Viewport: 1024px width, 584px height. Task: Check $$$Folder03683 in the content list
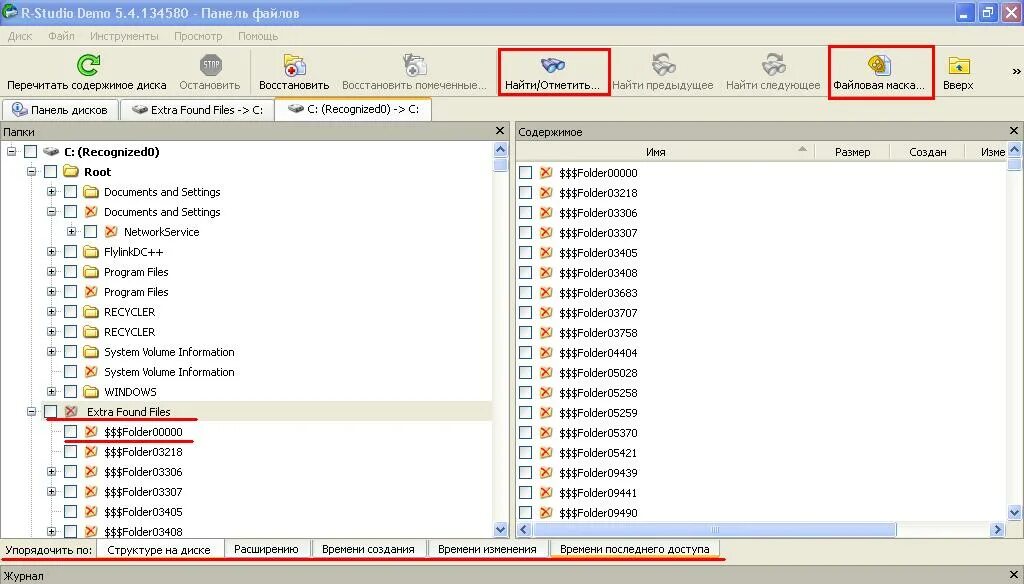pyautogui.click(x=525, y=293)
